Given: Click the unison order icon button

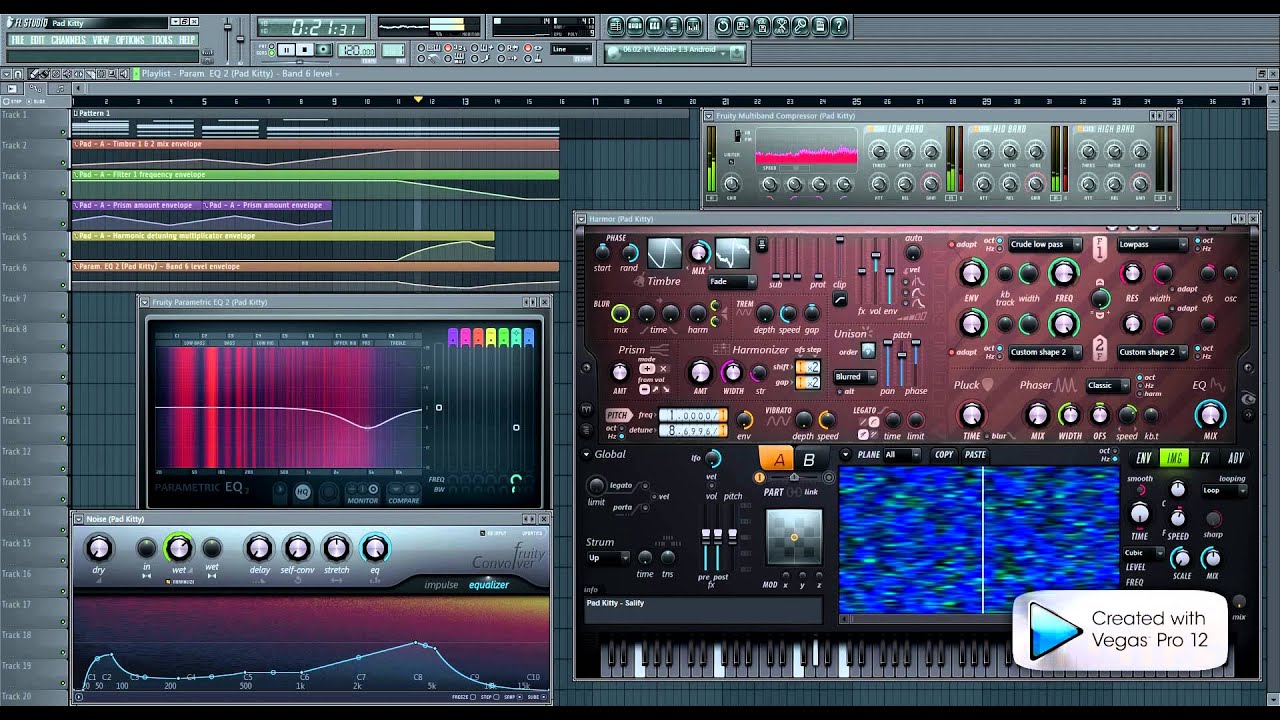Looking at the screenshot, I should (868, 350).
